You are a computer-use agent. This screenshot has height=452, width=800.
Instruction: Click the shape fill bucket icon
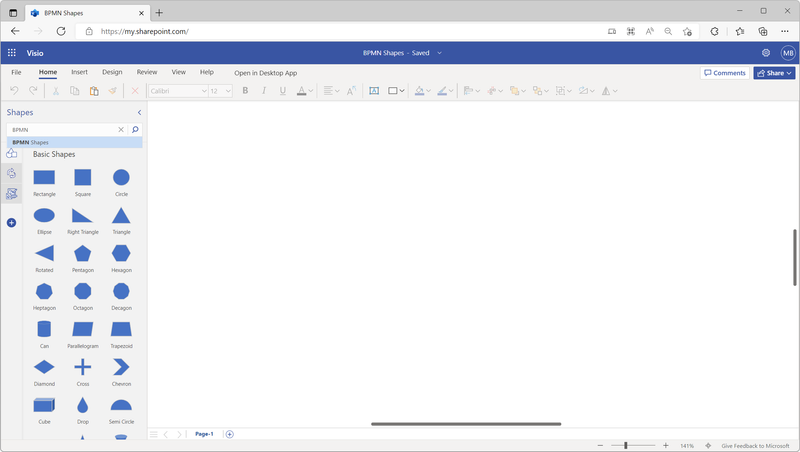click(419, 91)
